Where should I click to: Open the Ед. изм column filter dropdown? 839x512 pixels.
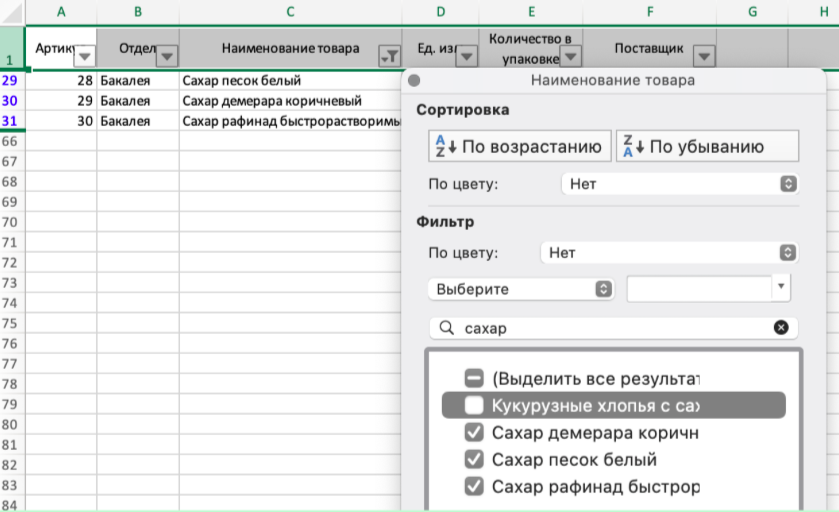467,56
